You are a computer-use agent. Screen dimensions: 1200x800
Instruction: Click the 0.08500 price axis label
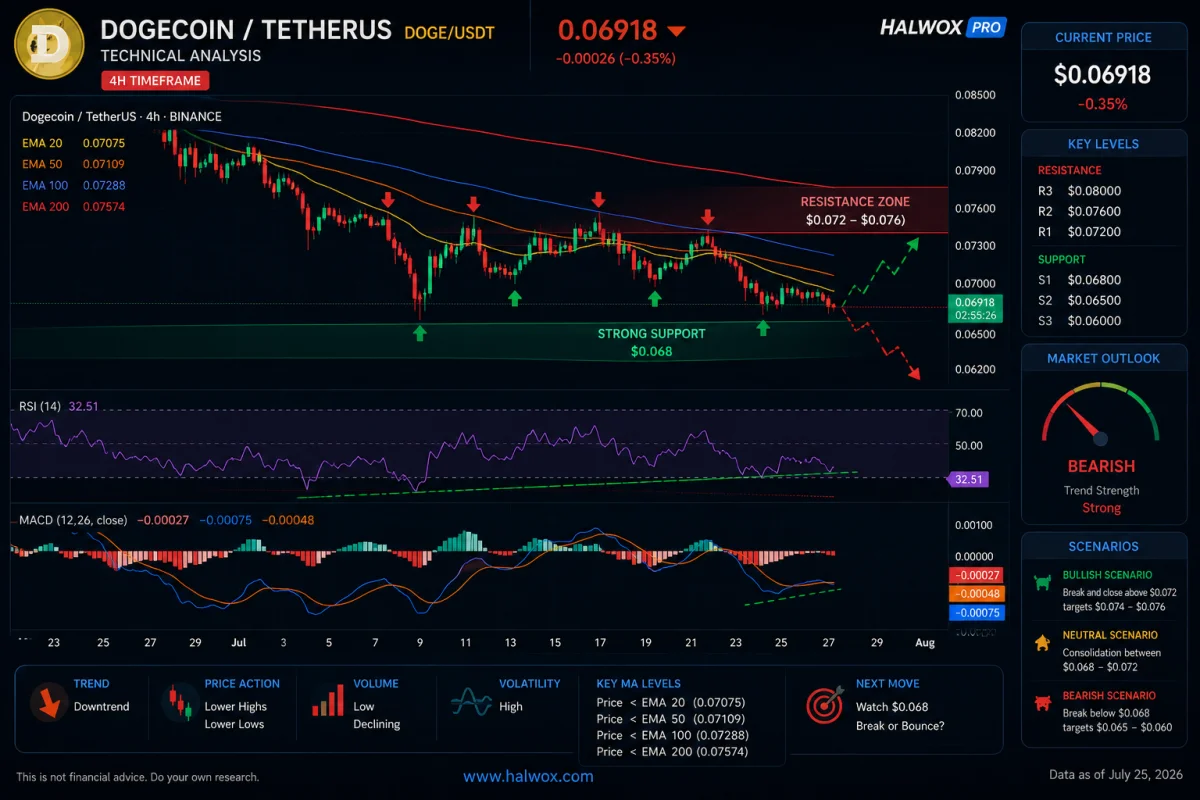coord(975,95)
